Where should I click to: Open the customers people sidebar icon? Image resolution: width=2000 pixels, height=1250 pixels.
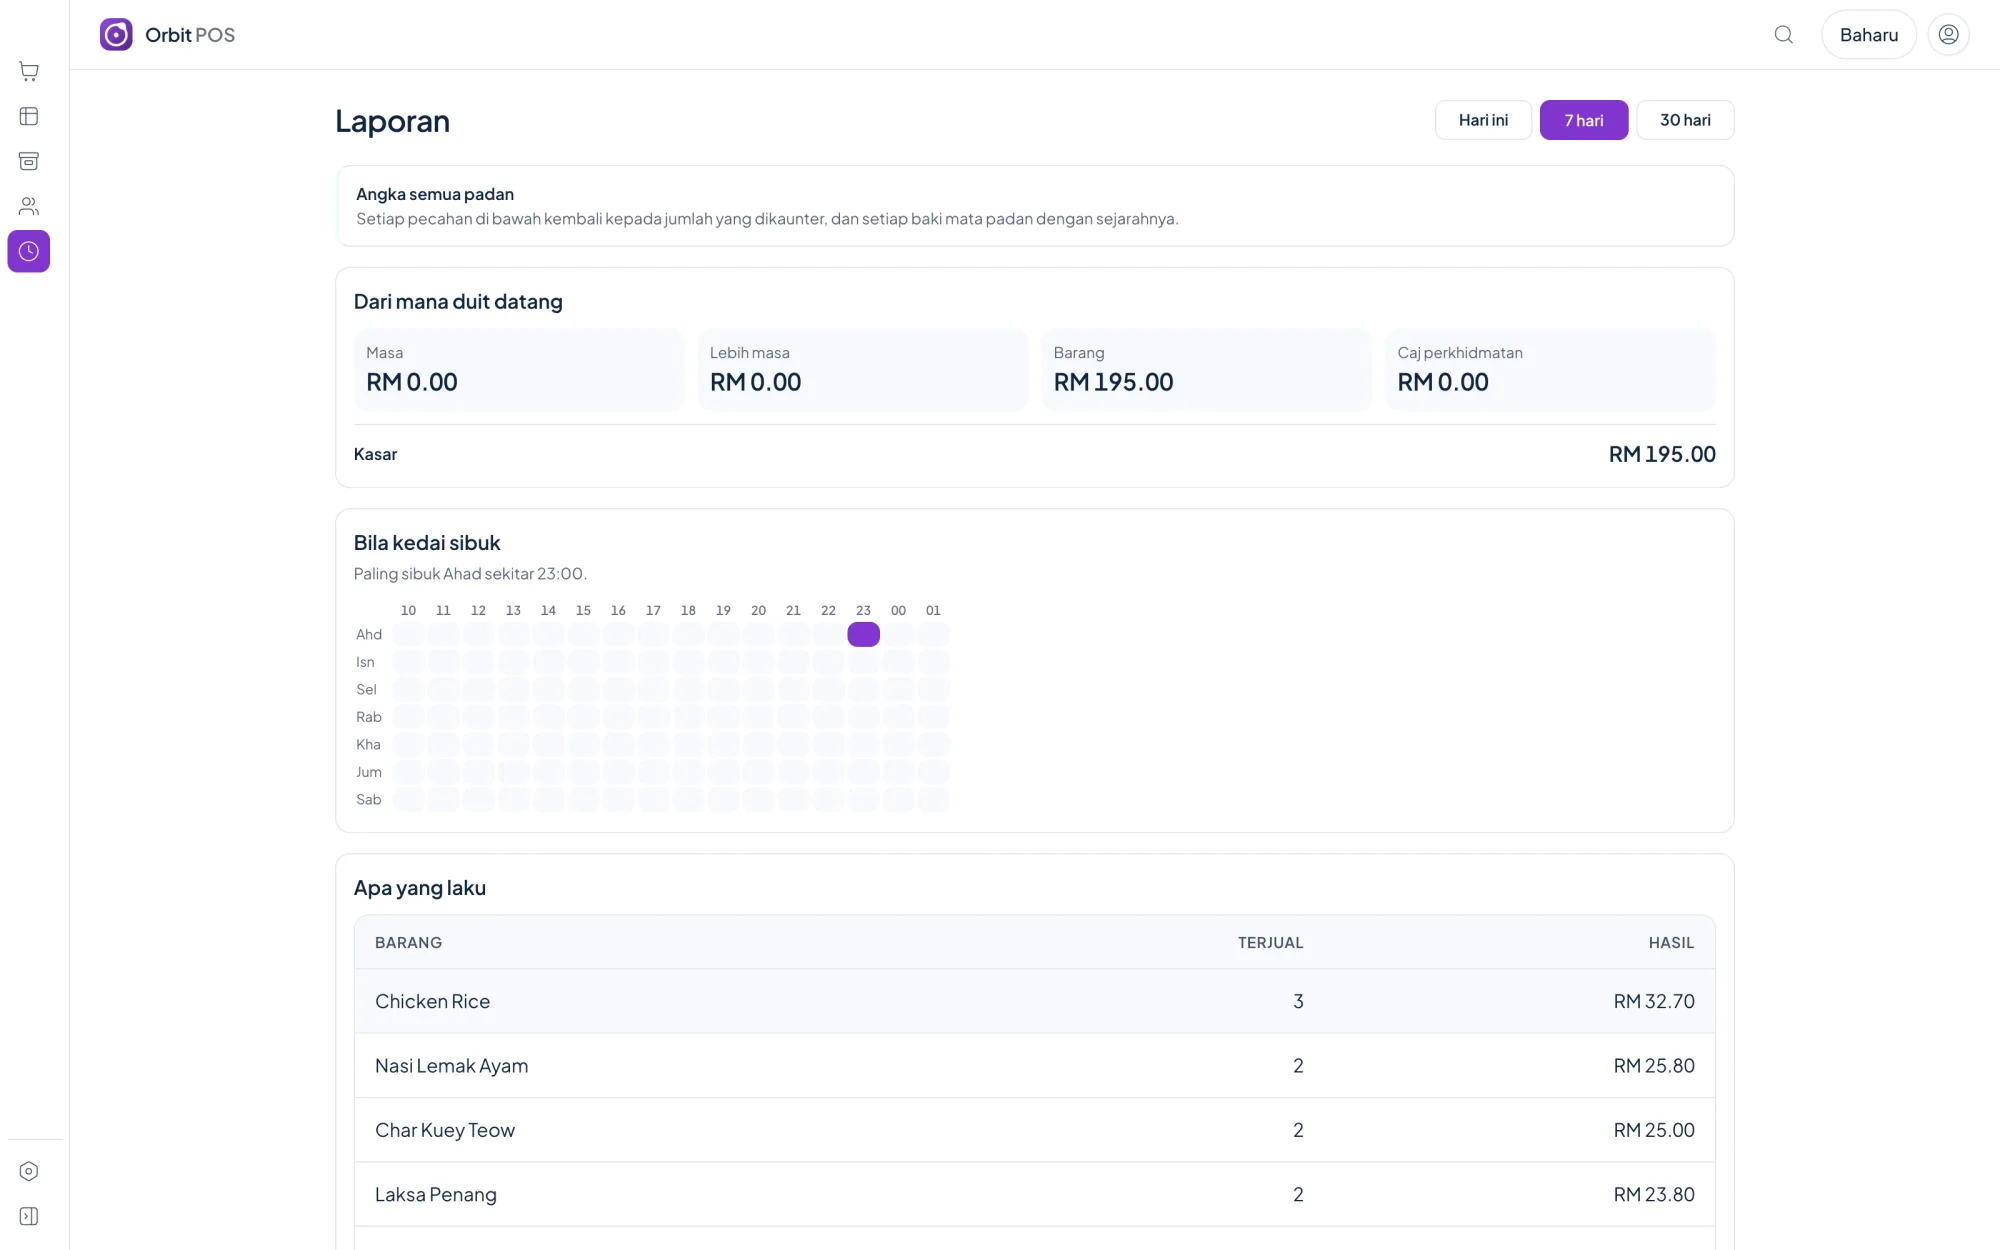click(x=29, y=206)
